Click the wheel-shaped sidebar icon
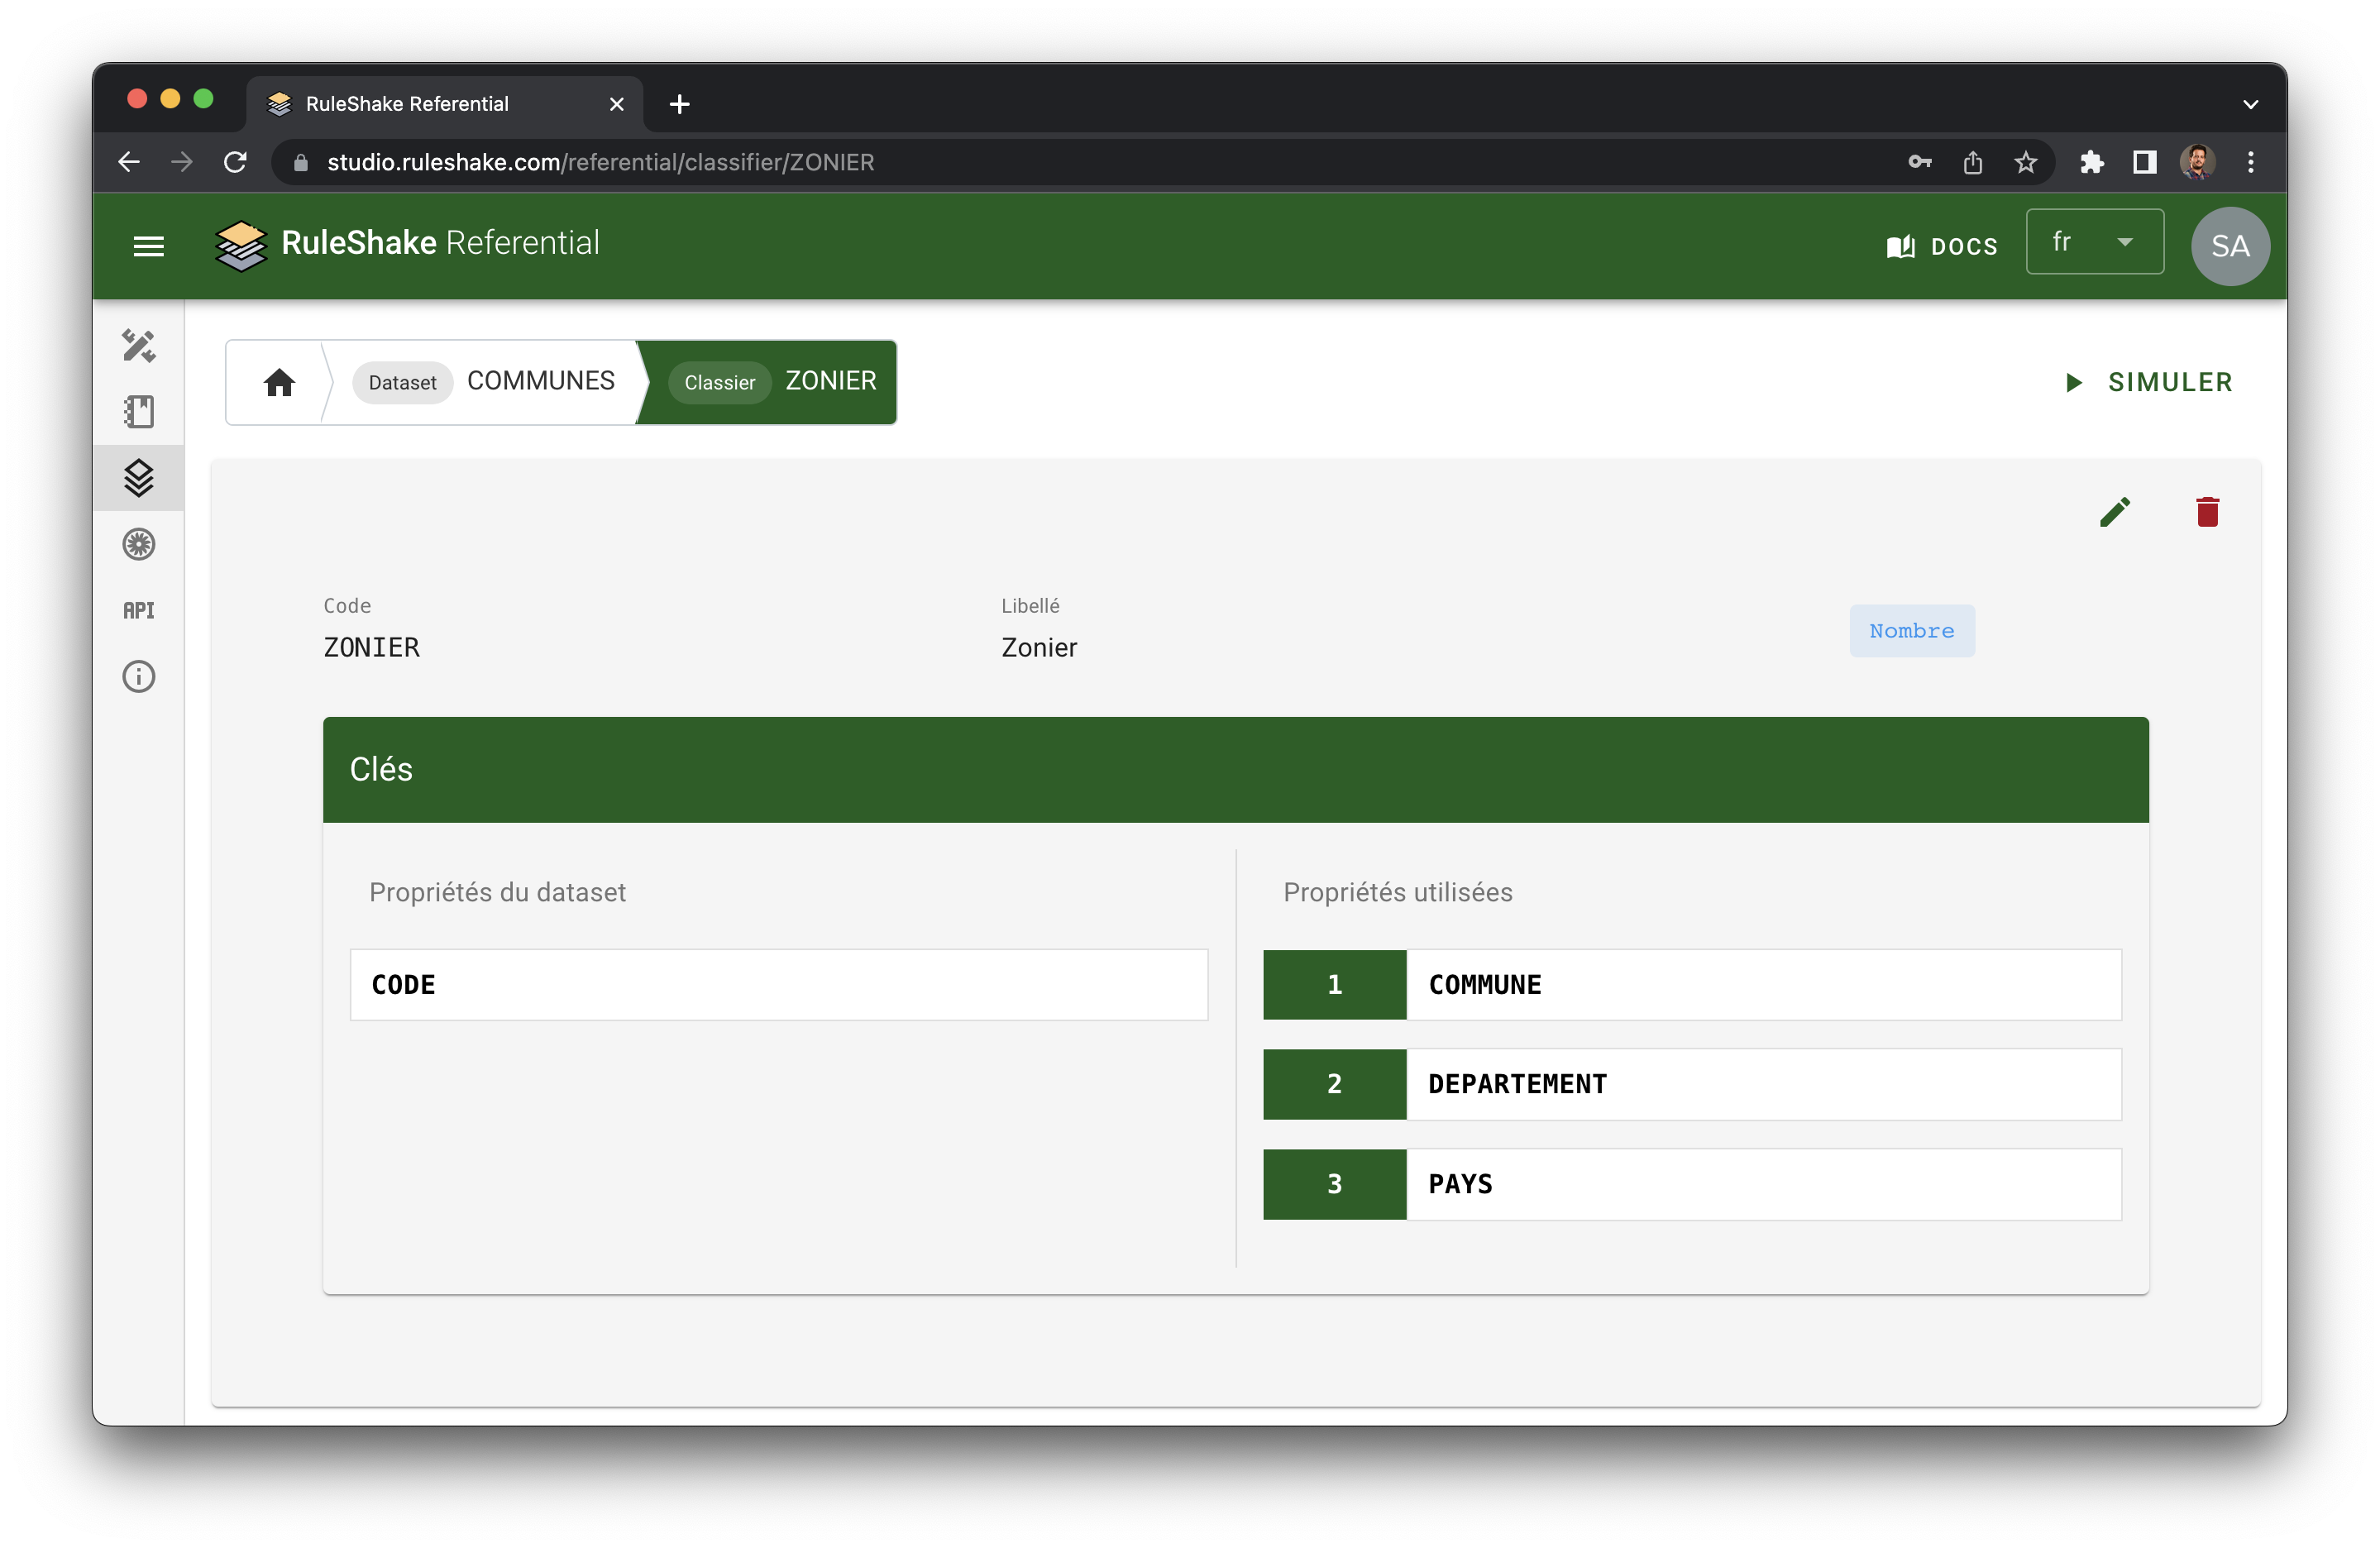 [139, 544]
